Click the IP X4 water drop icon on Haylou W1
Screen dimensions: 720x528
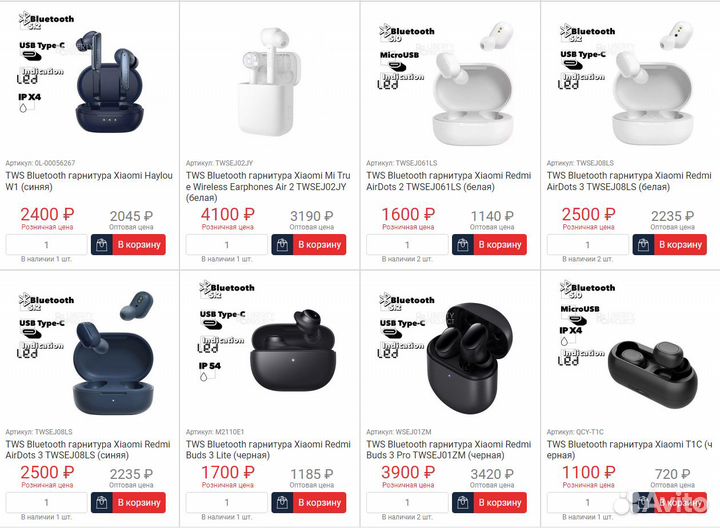click(x=23, y=108)
